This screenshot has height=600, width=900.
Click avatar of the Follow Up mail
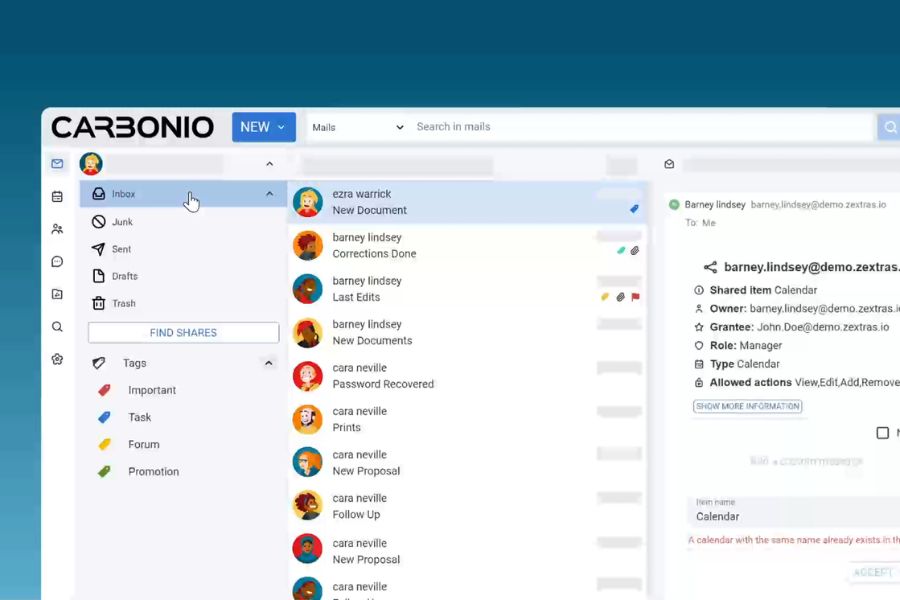[x=308, y=506]
